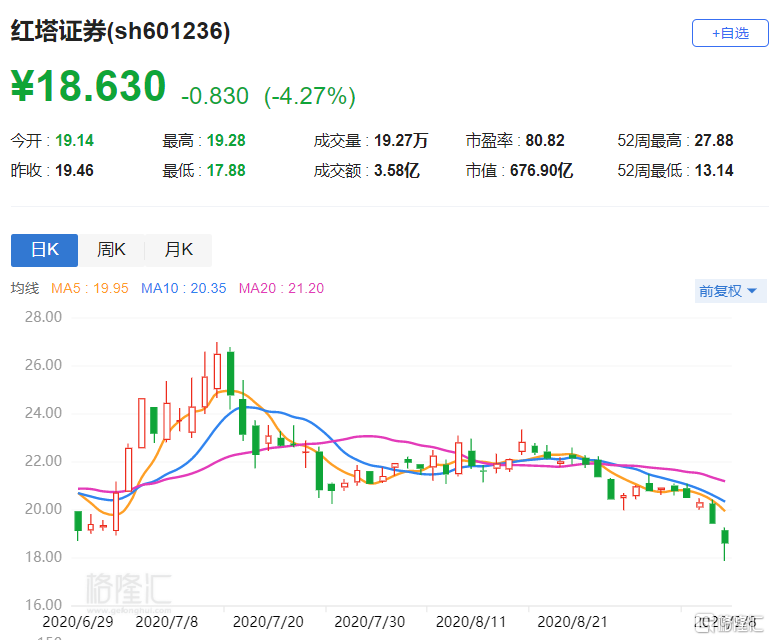Switch to the 周K weekly chart tab
Screen dimensions: 770x640
tap(111, 250)
